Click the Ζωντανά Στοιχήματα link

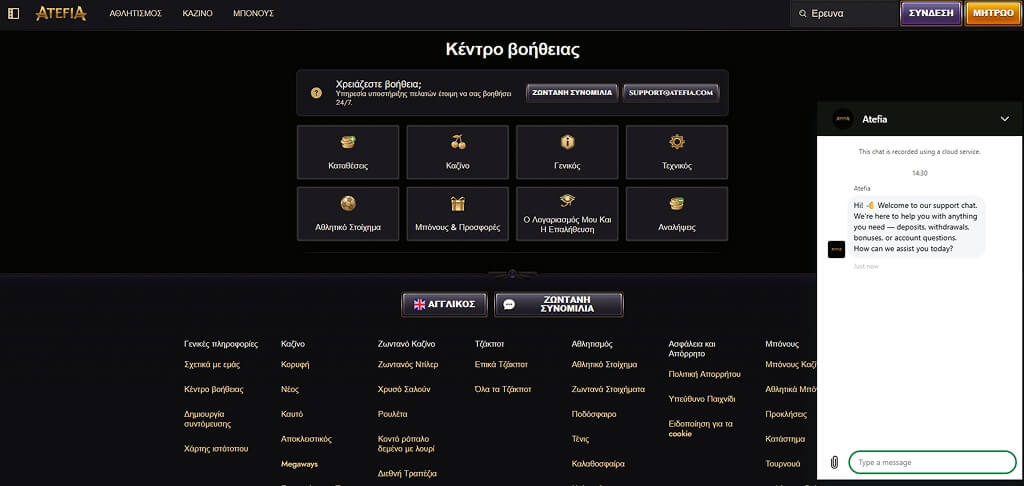point(608,389)
